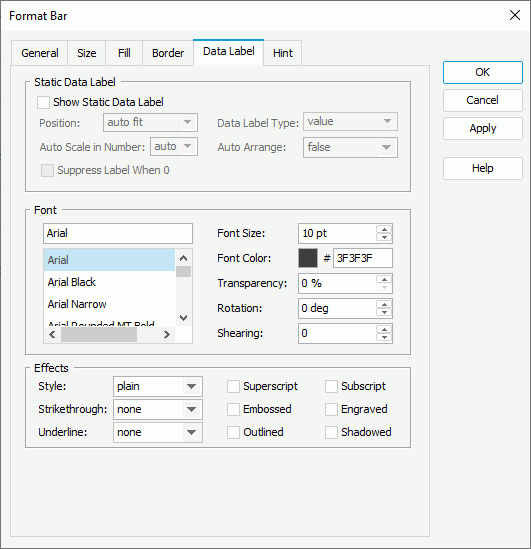Image resolution: width=531 pixels, height=549 pixels.
Task: Click font list scroll right arrow
Action: tap(167, 335)
